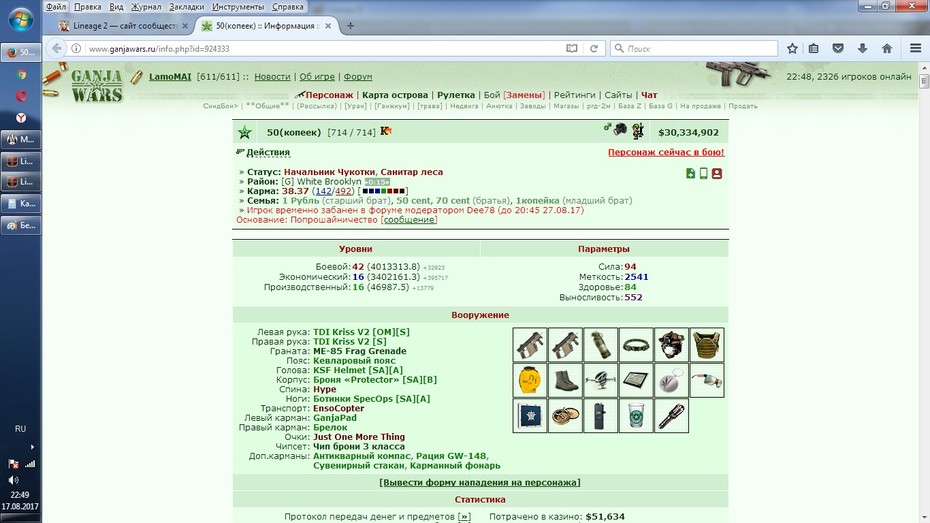Viewport: 930px width, 523px height.
Task: Open the Pocket icon in Firefox toolbar
Action: [838, 49]
